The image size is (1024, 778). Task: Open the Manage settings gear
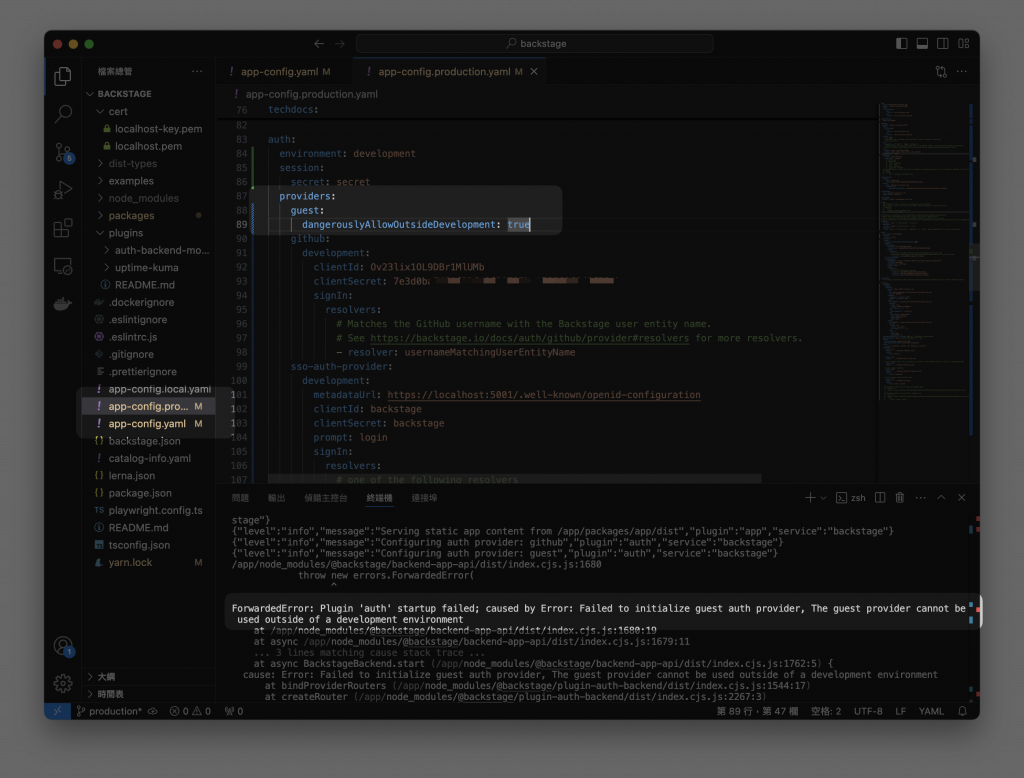coord(63,683)
